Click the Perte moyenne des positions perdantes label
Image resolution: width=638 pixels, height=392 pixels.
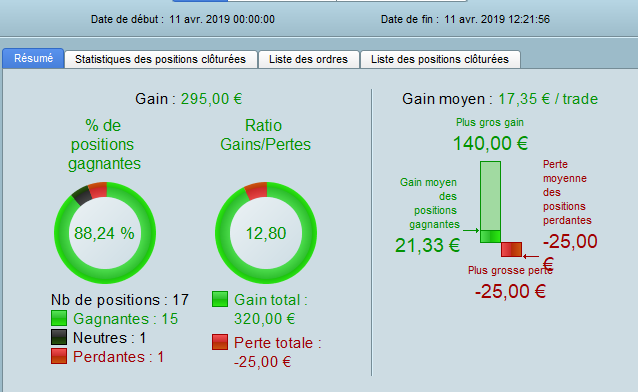(x=567, y=192)
